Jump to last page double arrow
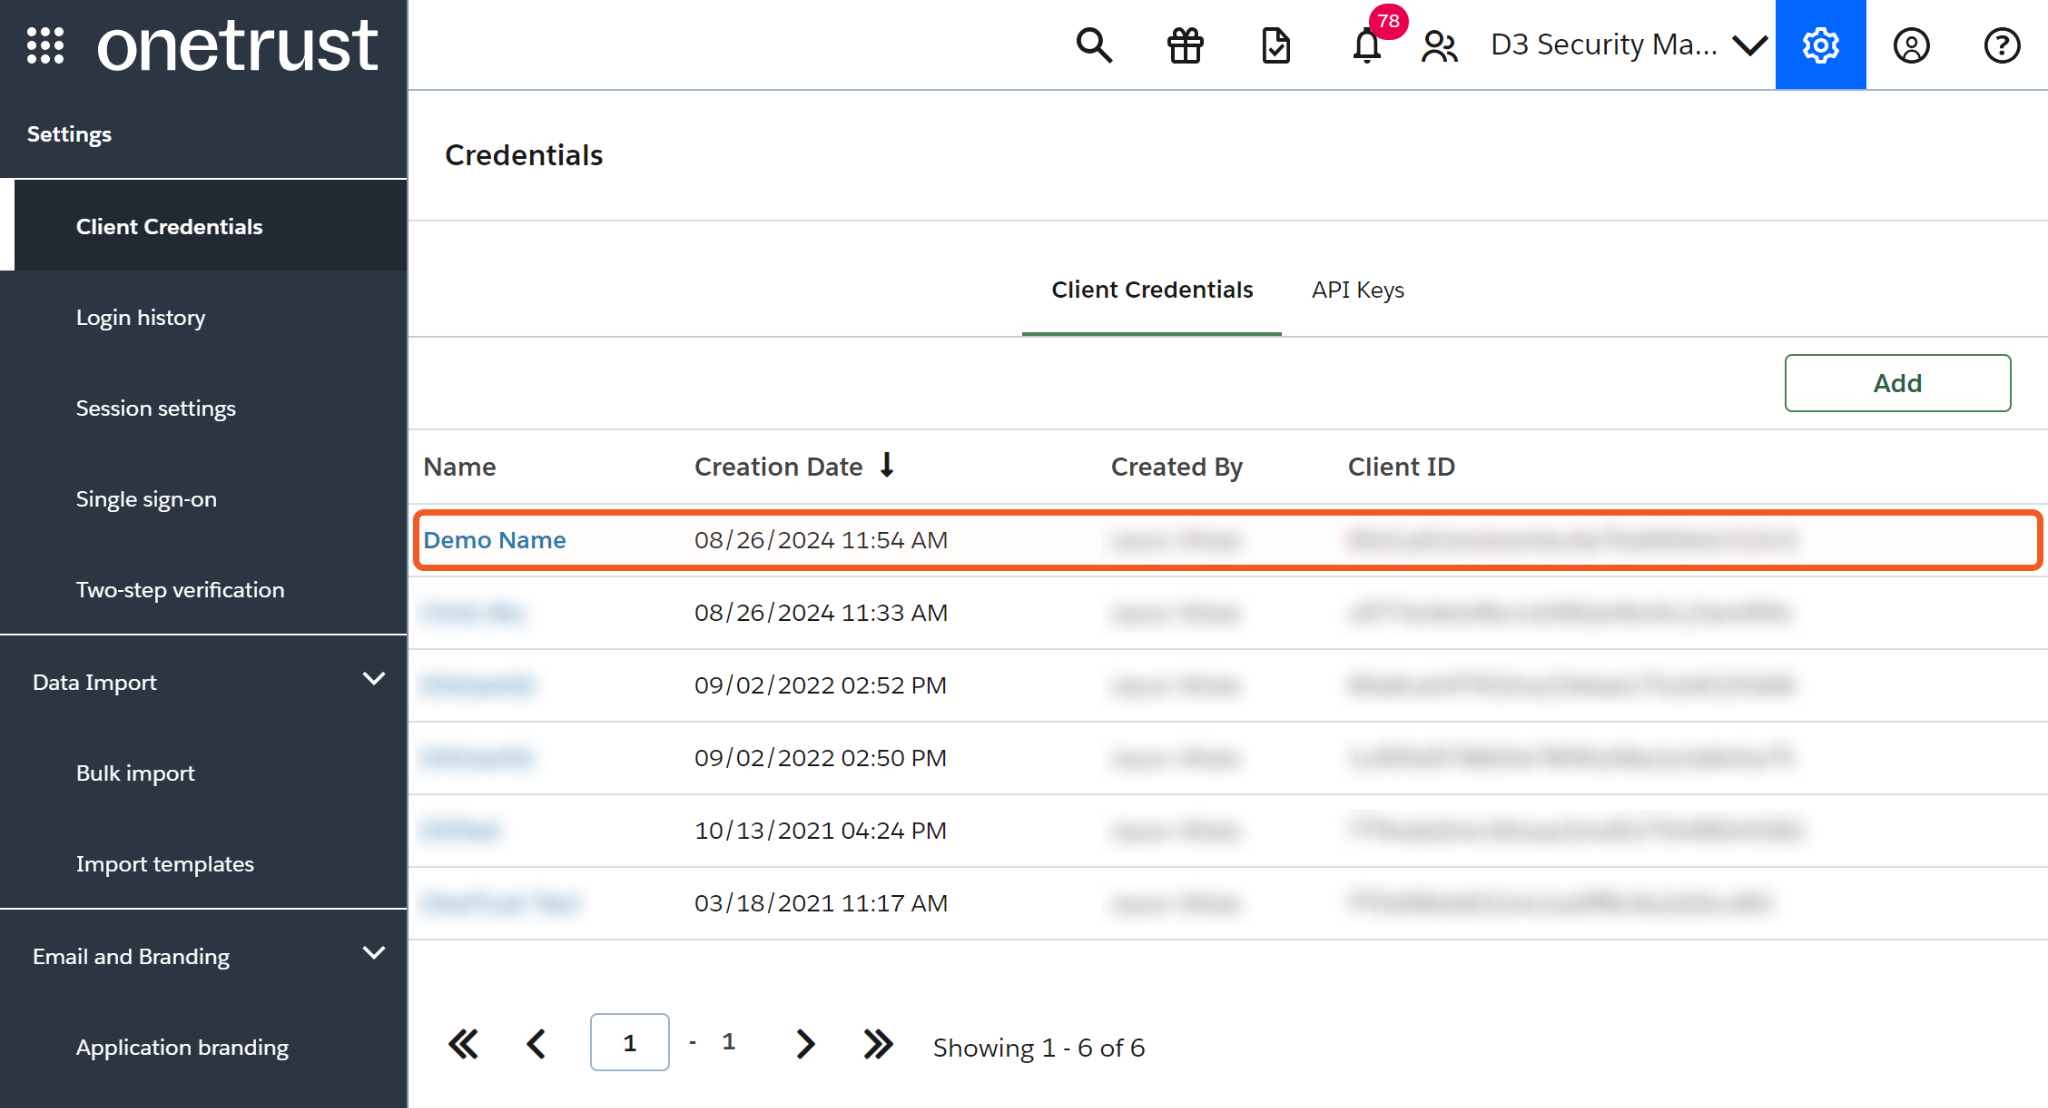The height and width of the screenshot is (1108, 2048). point(878,1044)
